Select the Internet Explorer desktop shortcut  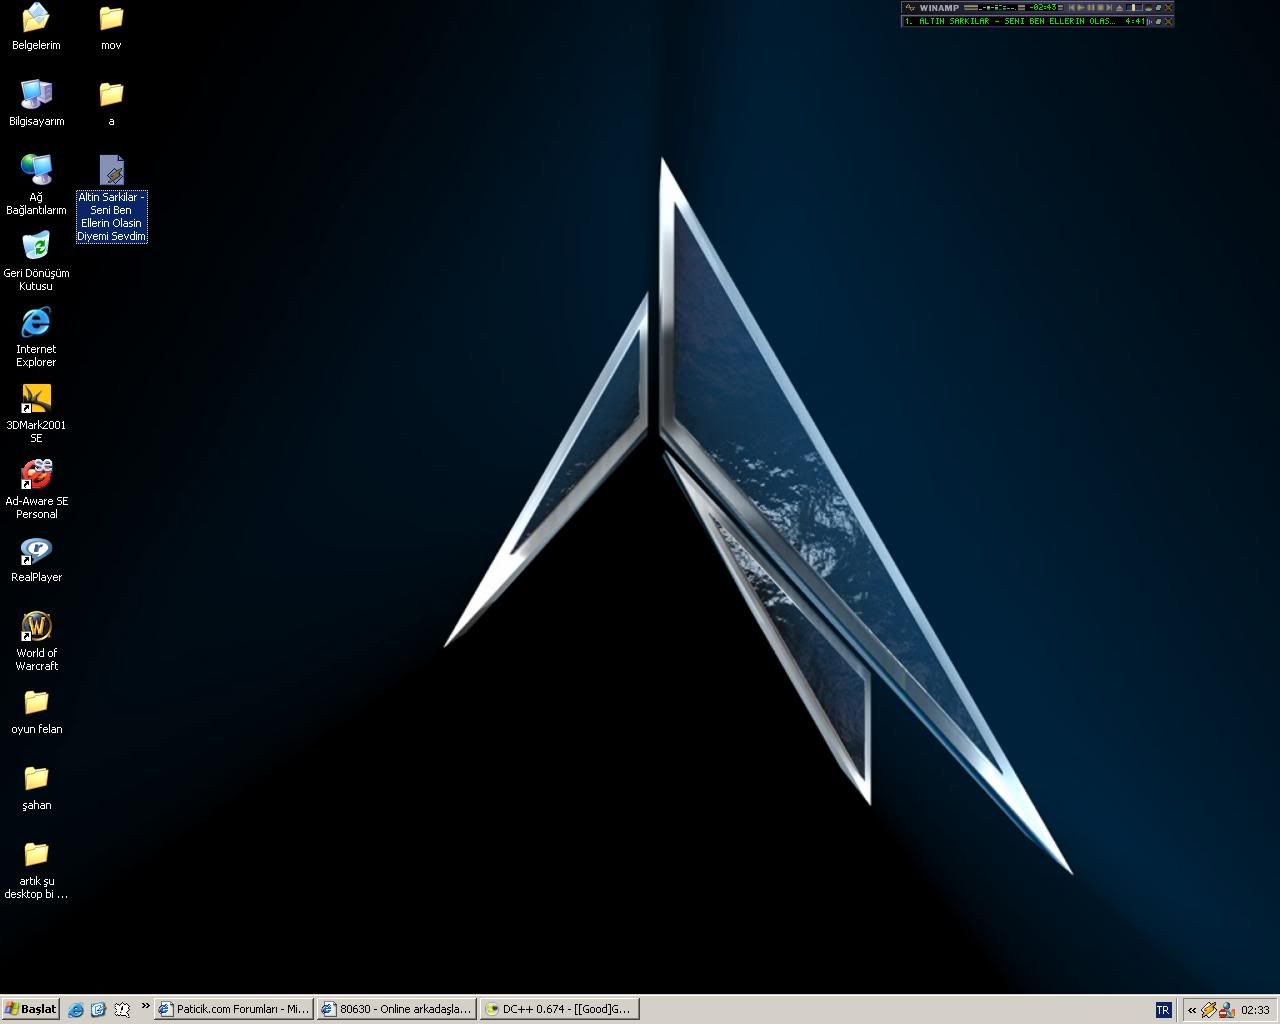[x=36, y=337]
